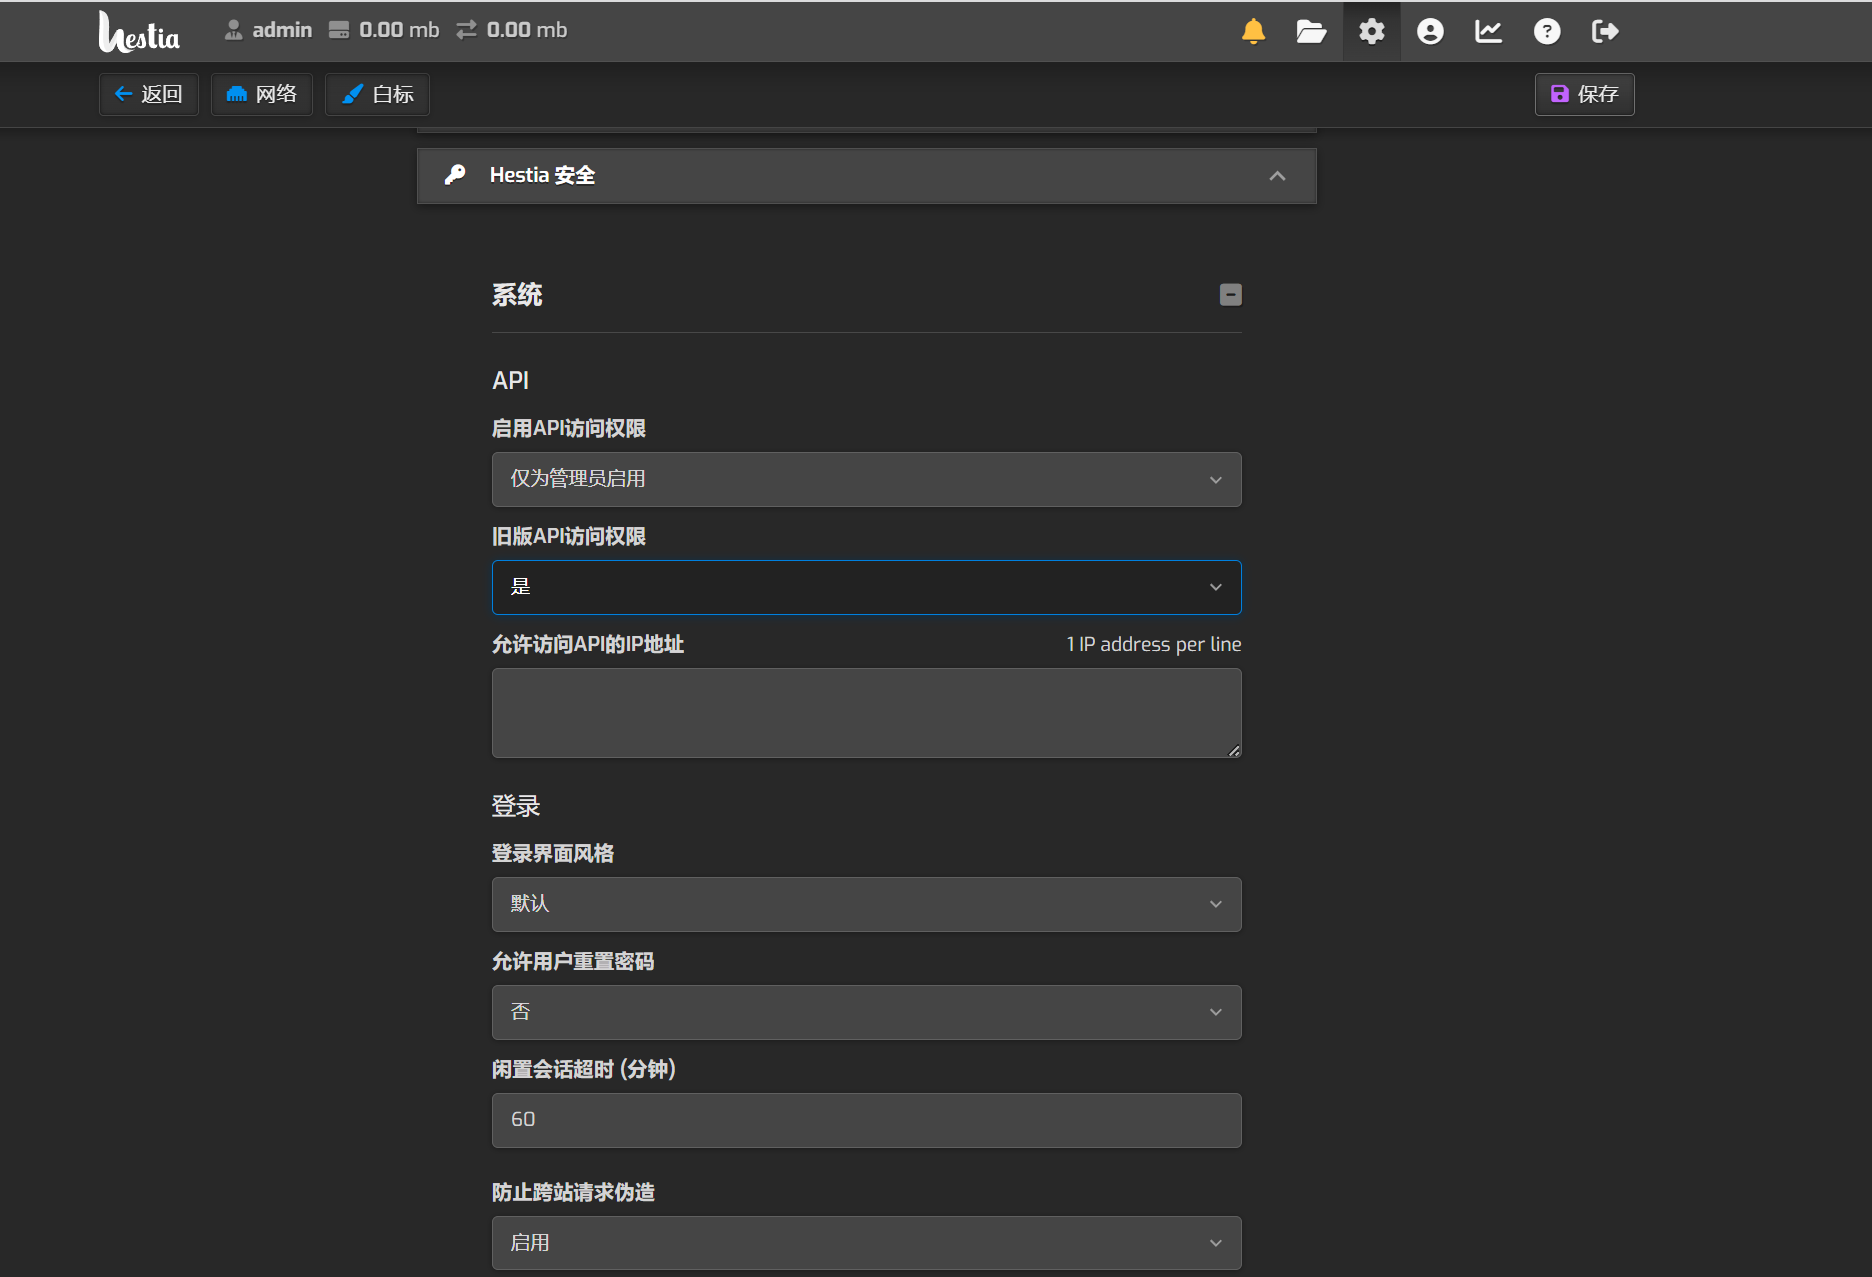Viewport: 1872px width, 1277px height.
Task: Open the notifications bell
Action: [x=1253, y=32]
